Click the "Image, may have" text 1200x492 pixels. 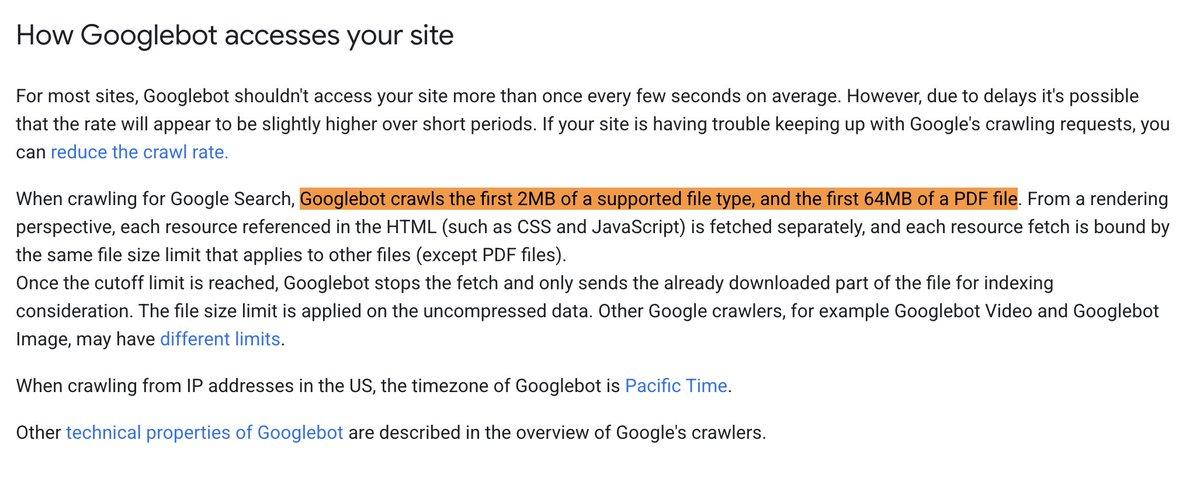pos(85,338)
